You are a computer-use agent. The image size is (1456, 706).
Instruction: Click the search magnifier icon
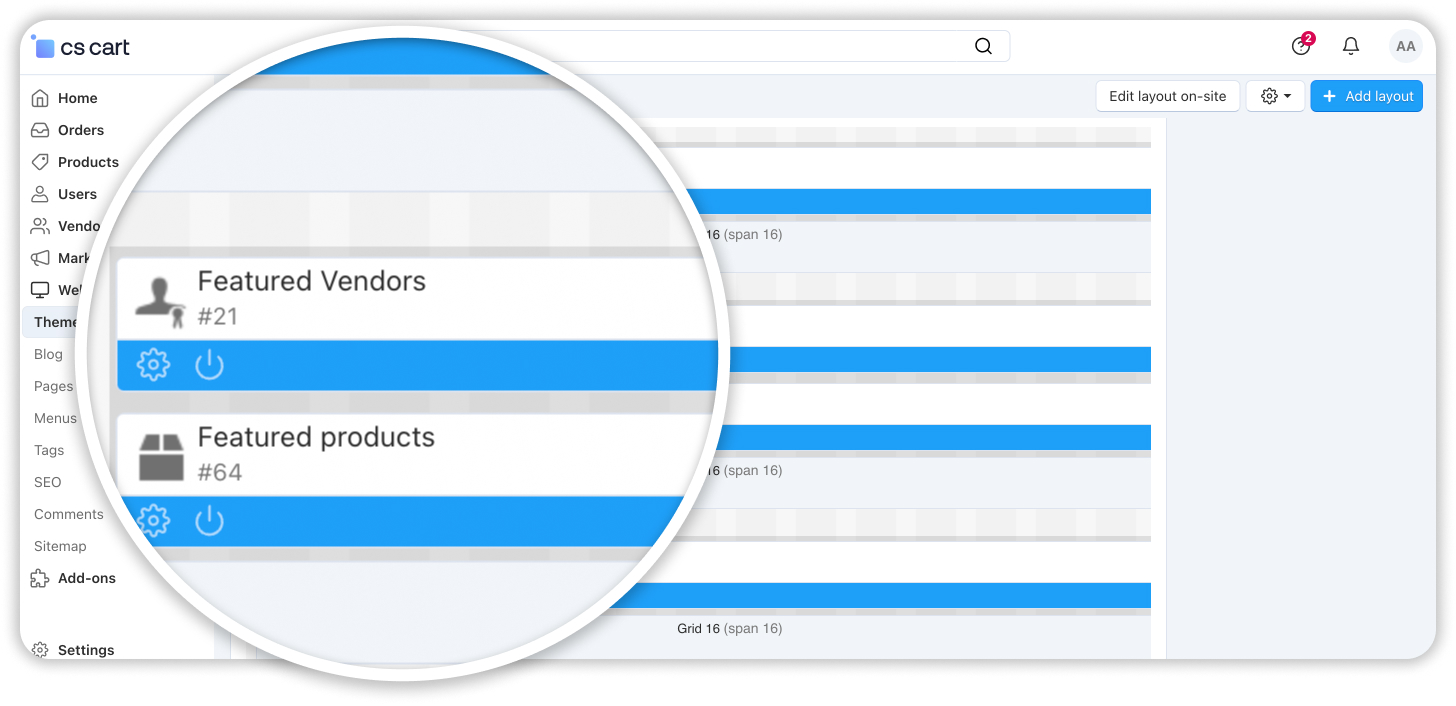click(983, 46)
